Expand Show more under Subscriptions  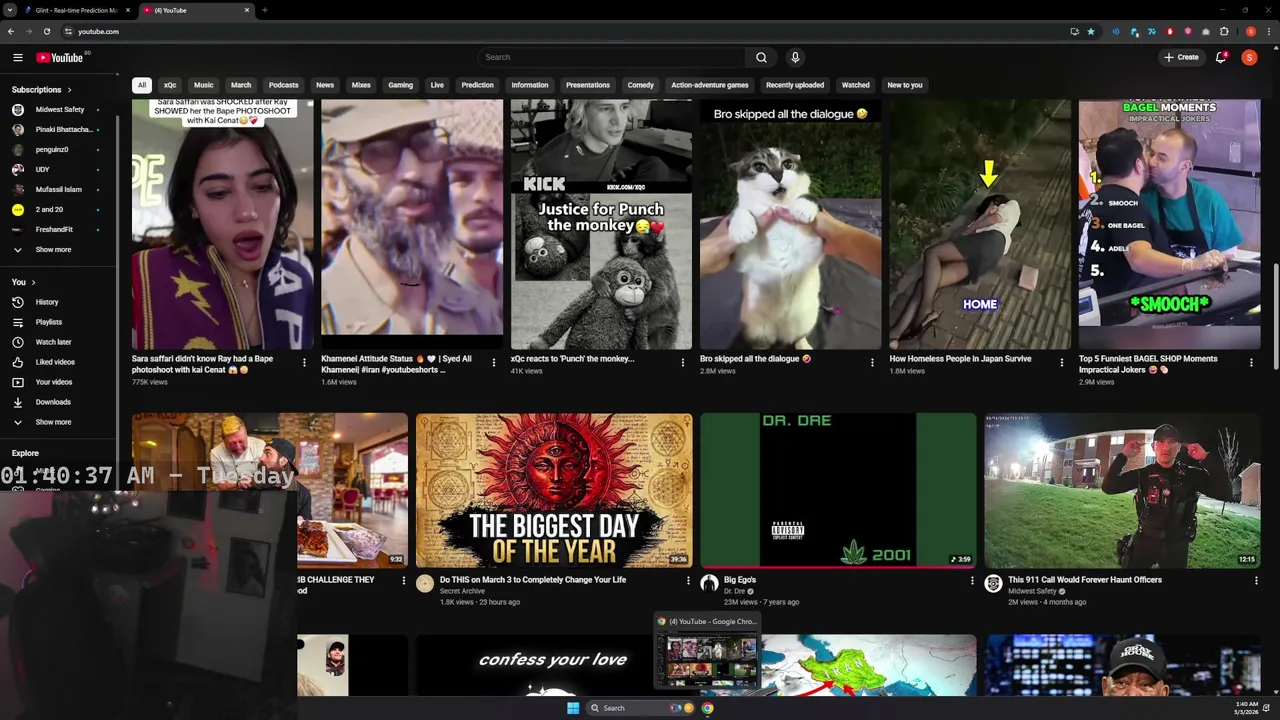[x=54, y=250]
